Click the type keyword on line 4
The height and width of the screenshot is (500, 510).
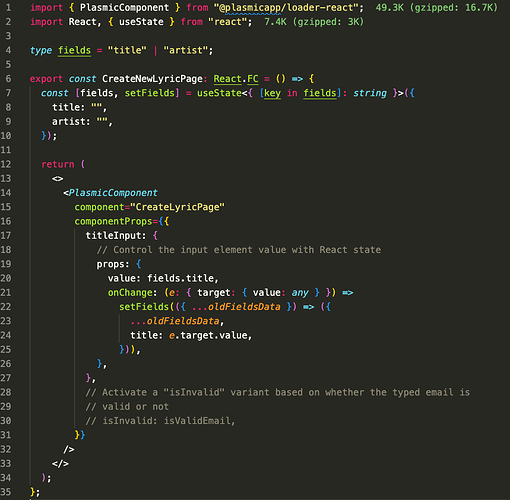pyautogui.click(x=41, y=51)
